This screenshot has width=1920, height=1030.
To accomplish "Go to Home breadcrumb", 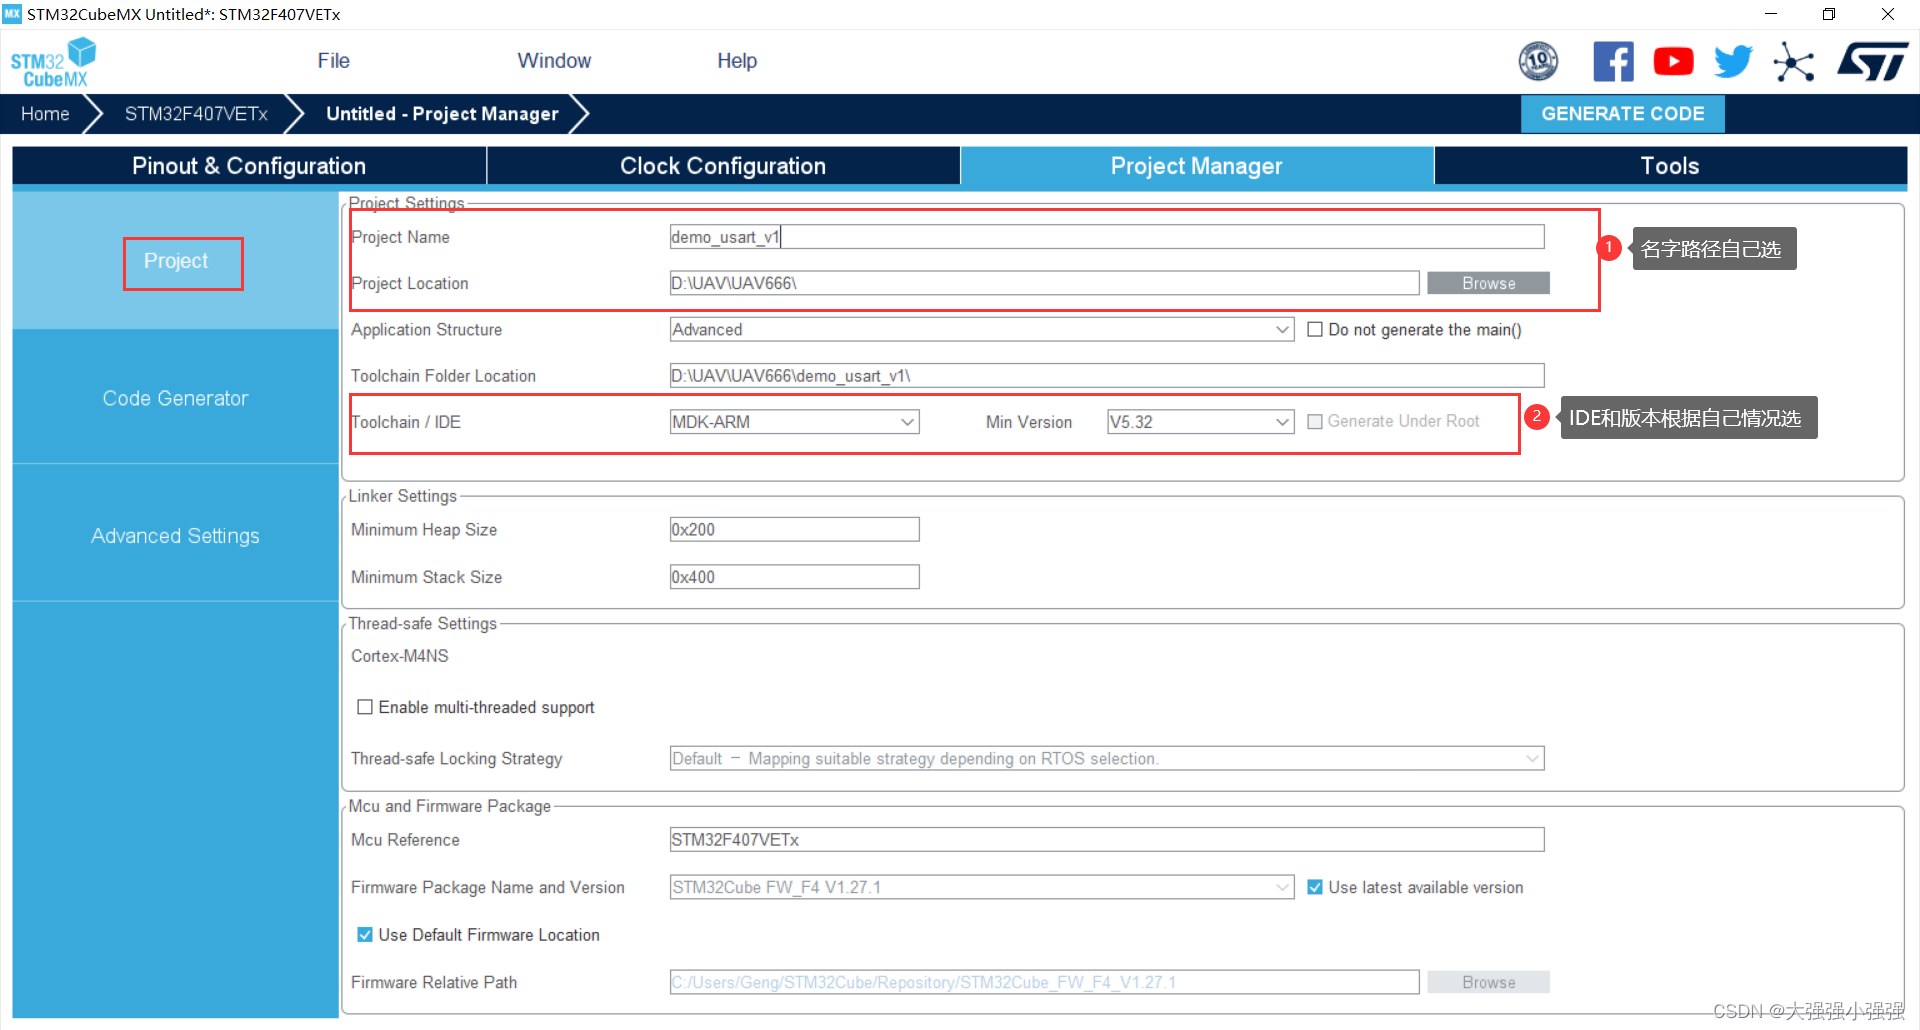I will point(45,114).
